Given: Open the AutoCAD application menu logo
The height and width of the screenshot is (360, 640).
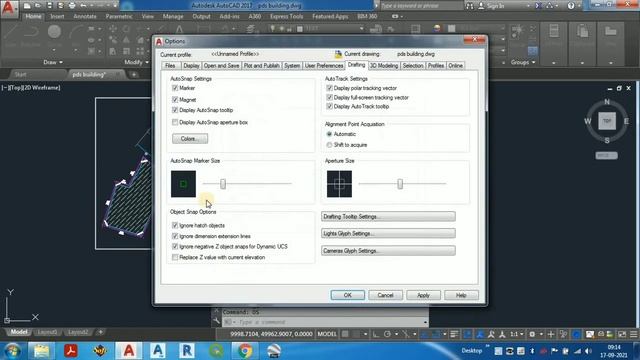Looking at the screenshot, I should [x=8, y=8].
